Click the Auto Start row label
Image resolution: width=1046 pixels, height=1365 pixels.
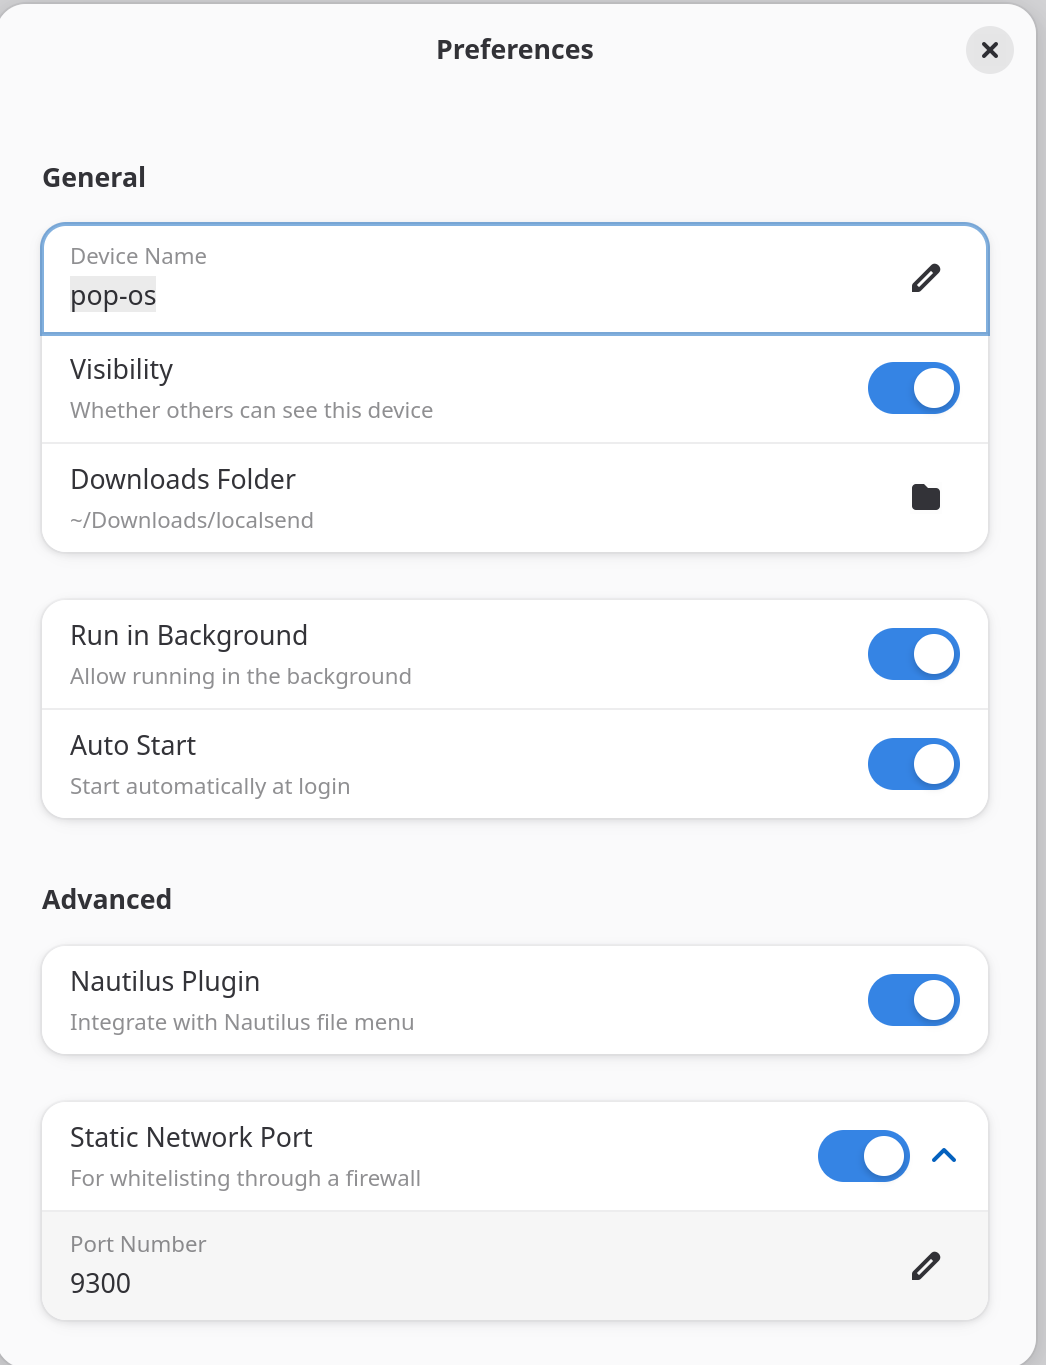133,746
